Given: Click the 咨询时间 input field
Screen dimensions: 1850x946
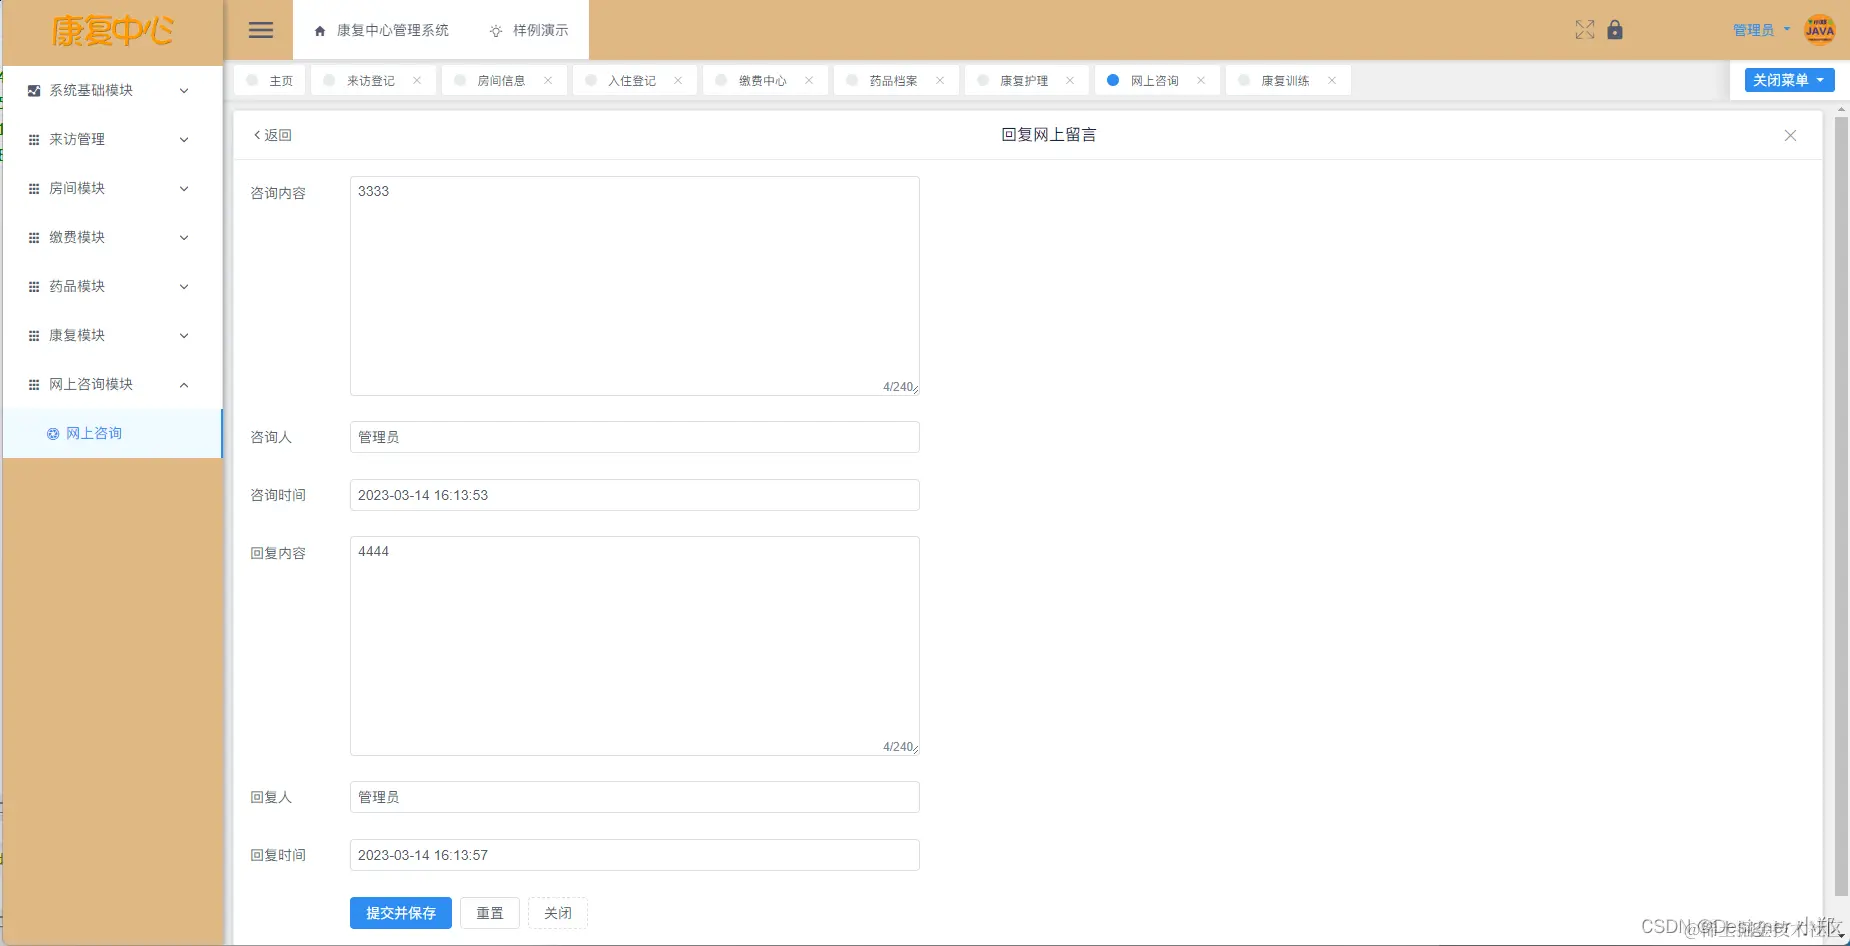Looking at the screenshot, I should 635,495.
